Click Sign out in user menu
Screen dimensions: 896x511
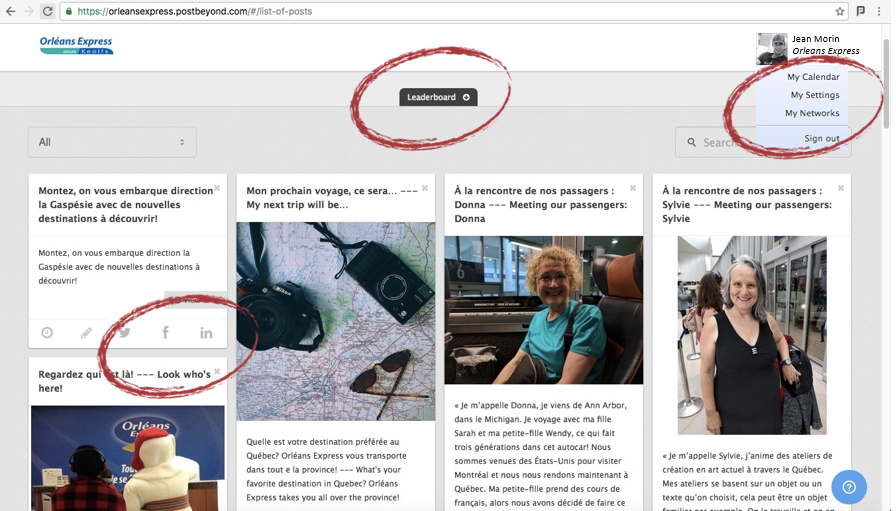[x=821, y=138]
